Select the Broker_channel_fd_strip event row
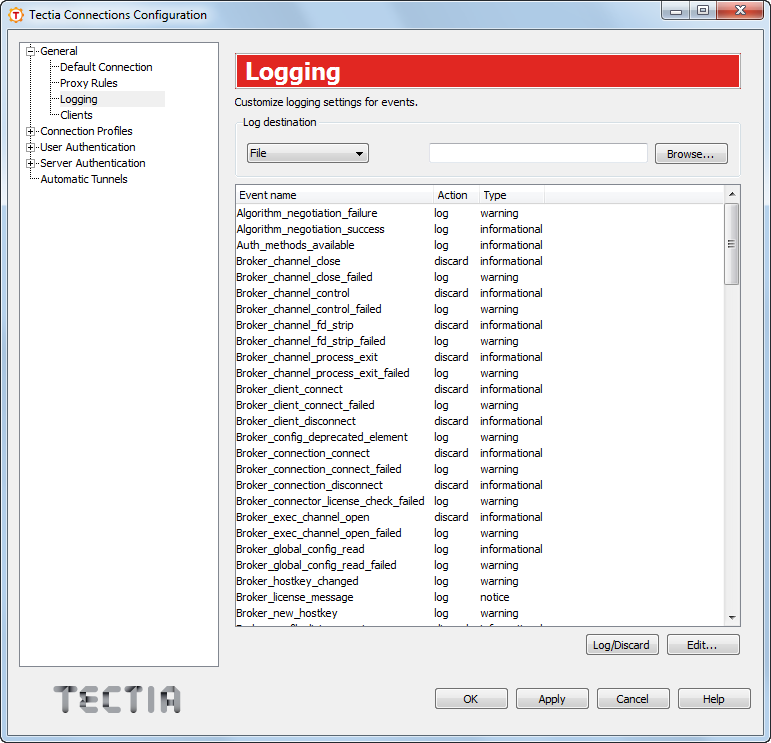 tap(389, 325)
